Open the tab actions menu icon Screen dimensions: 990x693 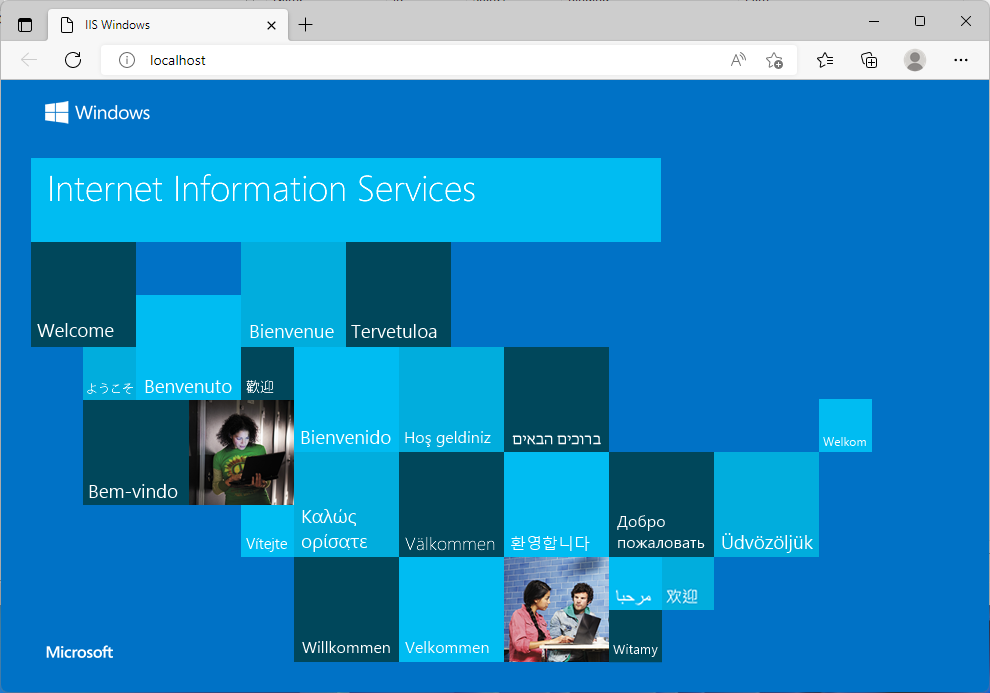(x=25, y=25)
